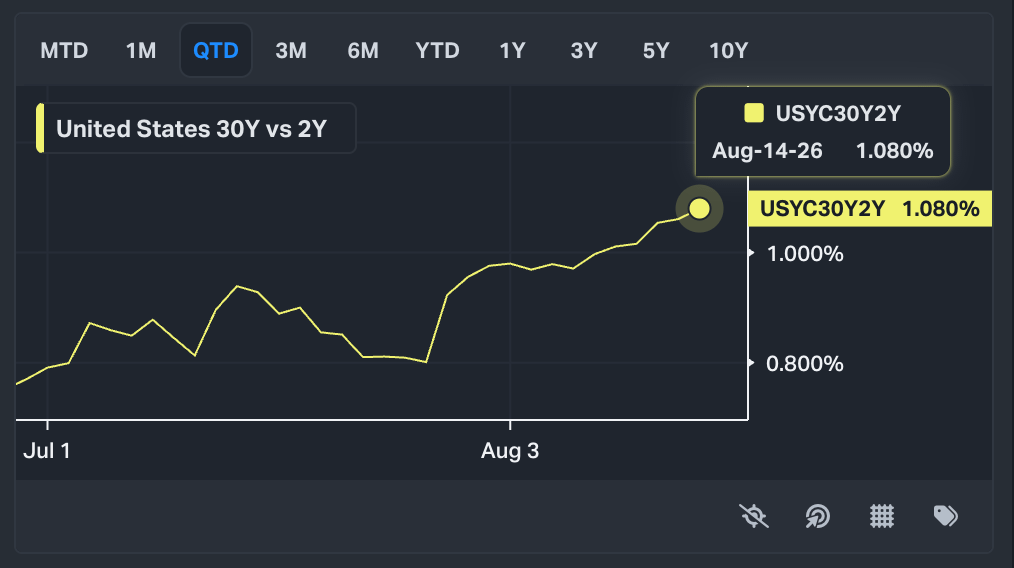Show the 5Y time range
This screenshot has width=1014, height=568.
coord(656,50)
